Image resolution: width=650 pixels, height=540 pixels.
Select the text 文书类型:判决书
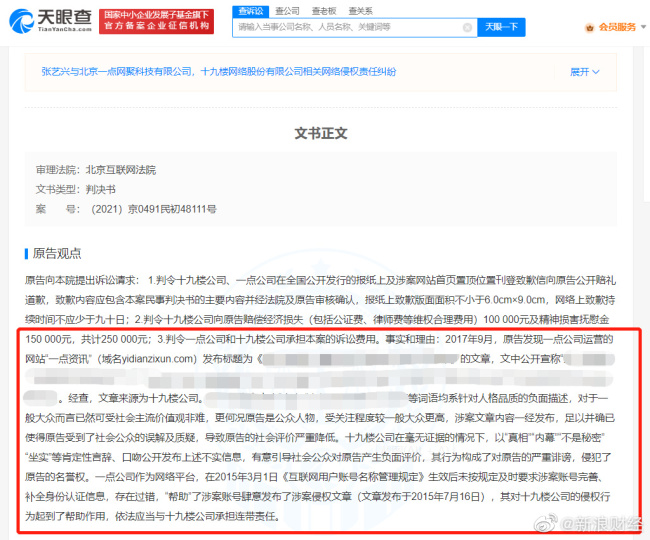click(x=75, y=189)
